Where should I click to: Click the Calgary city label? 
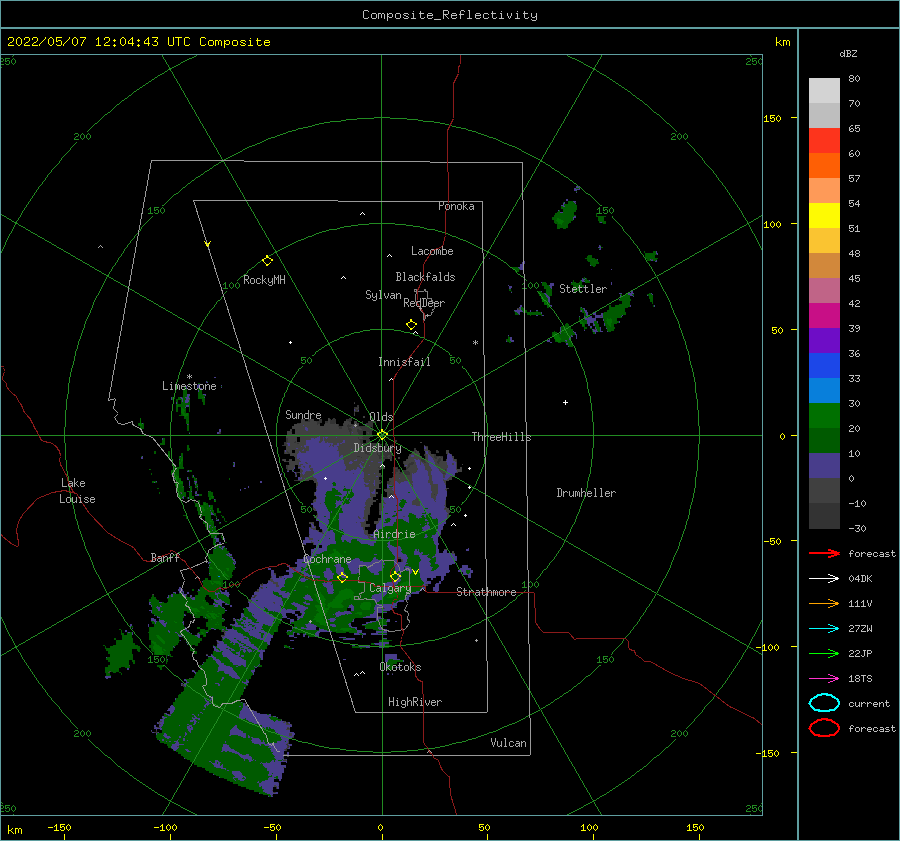[x=390, y=588]
